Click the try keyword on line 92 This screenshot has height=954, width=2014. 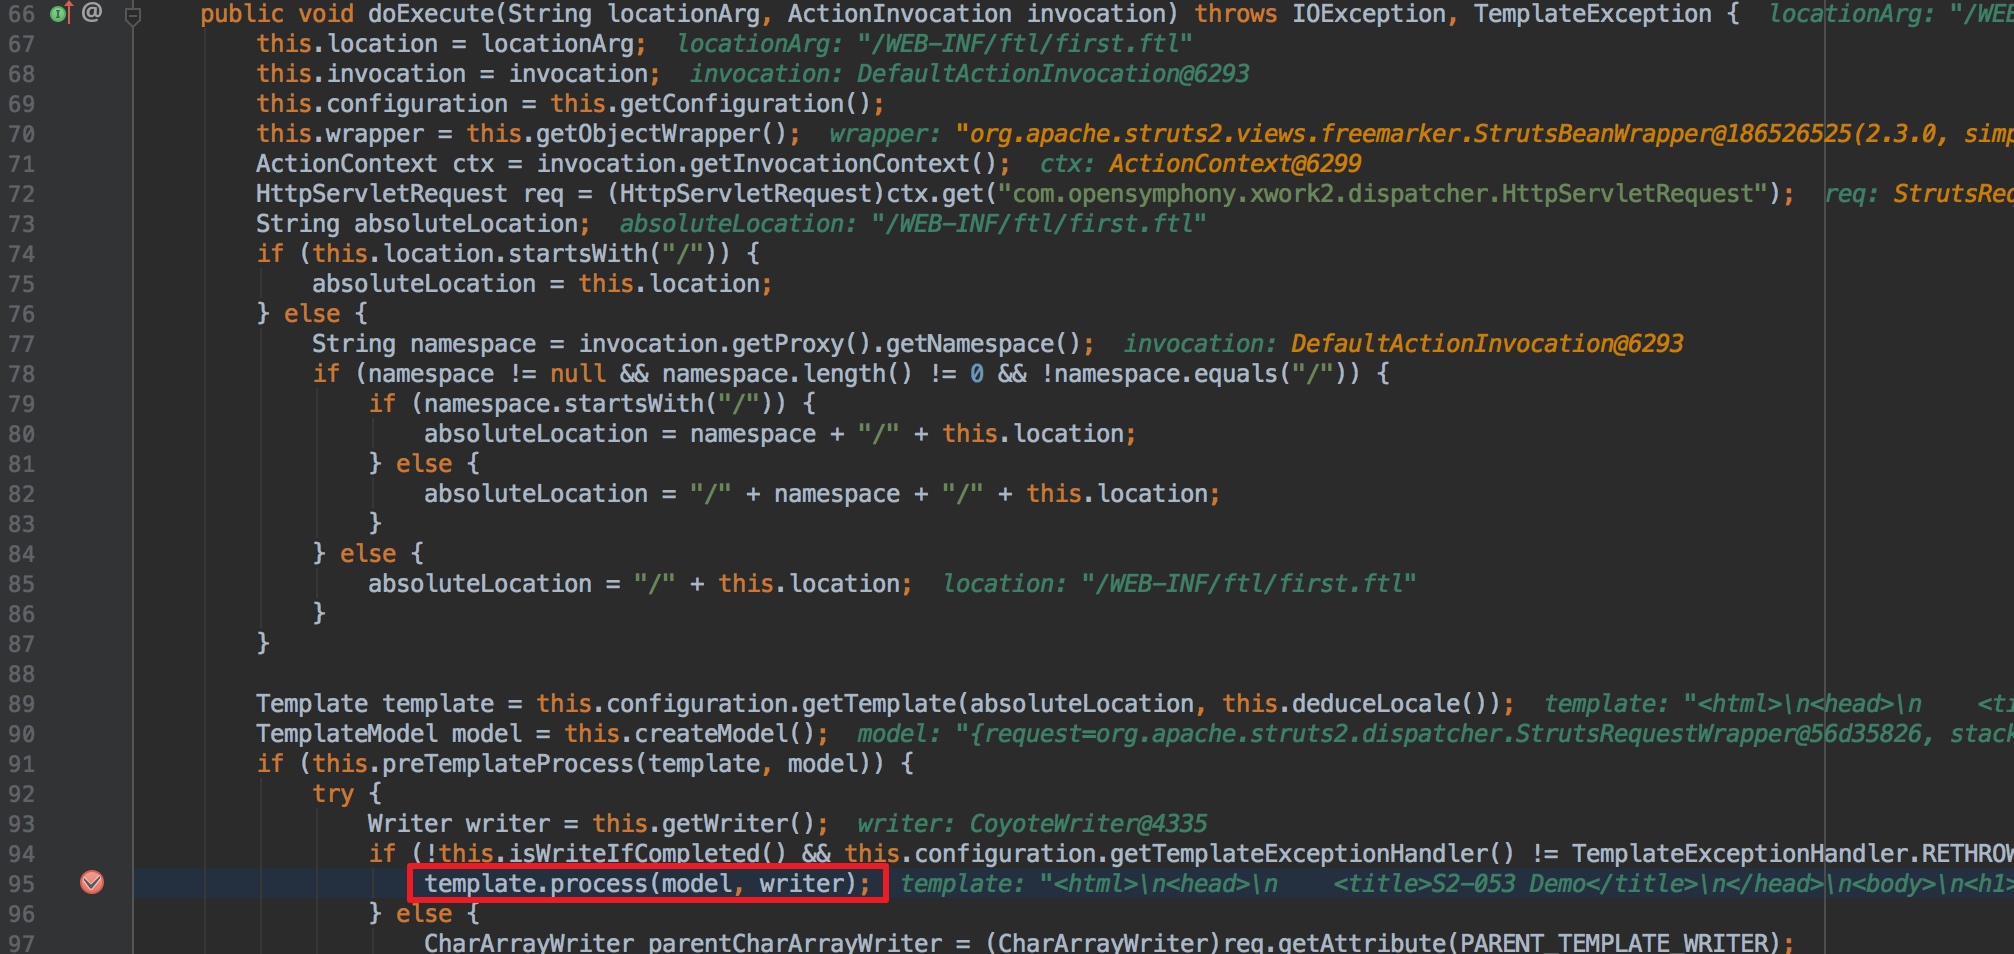[x=333, y=794]
